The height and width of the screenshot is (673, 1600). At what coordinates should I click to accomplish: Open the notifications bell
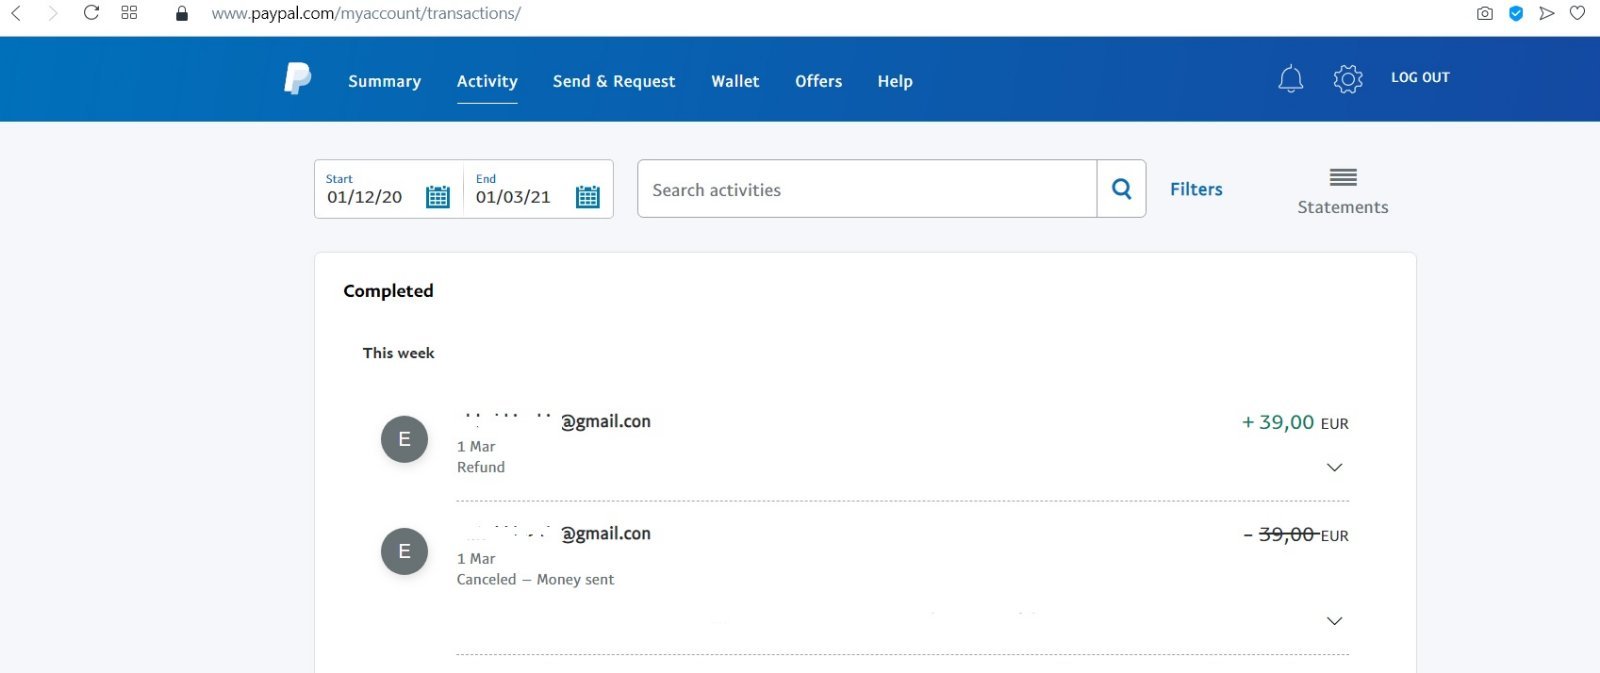pyautogui.click(x=1291, y=79)
